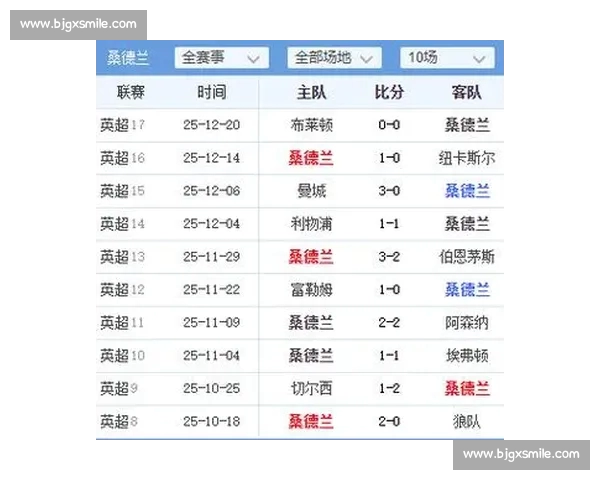Screen dimensions: 600x480
Task: Select away team 埃弗顿
Action: 467,356
